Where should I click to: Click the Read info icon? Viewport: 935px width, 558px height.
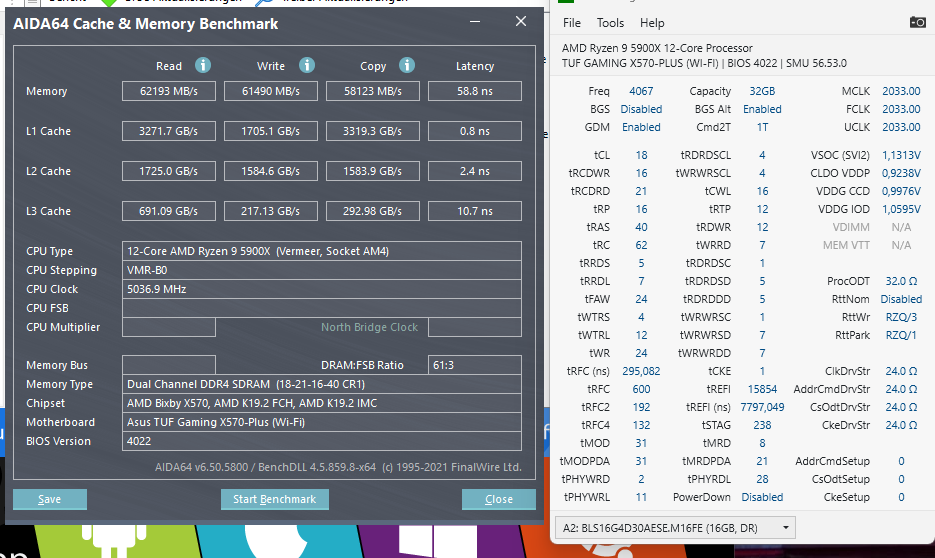pos(203,65)
